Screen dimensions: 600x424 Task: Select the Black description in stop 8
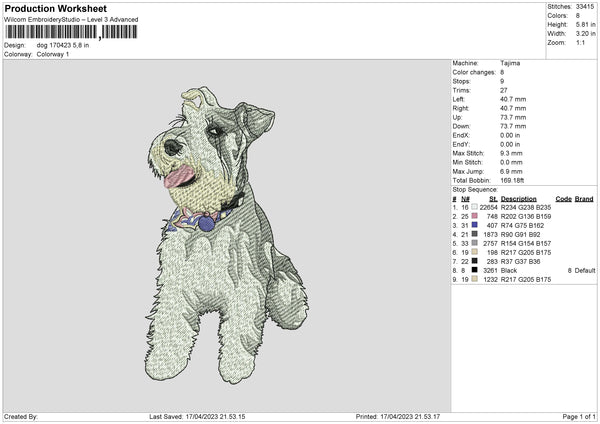[509, 271]
